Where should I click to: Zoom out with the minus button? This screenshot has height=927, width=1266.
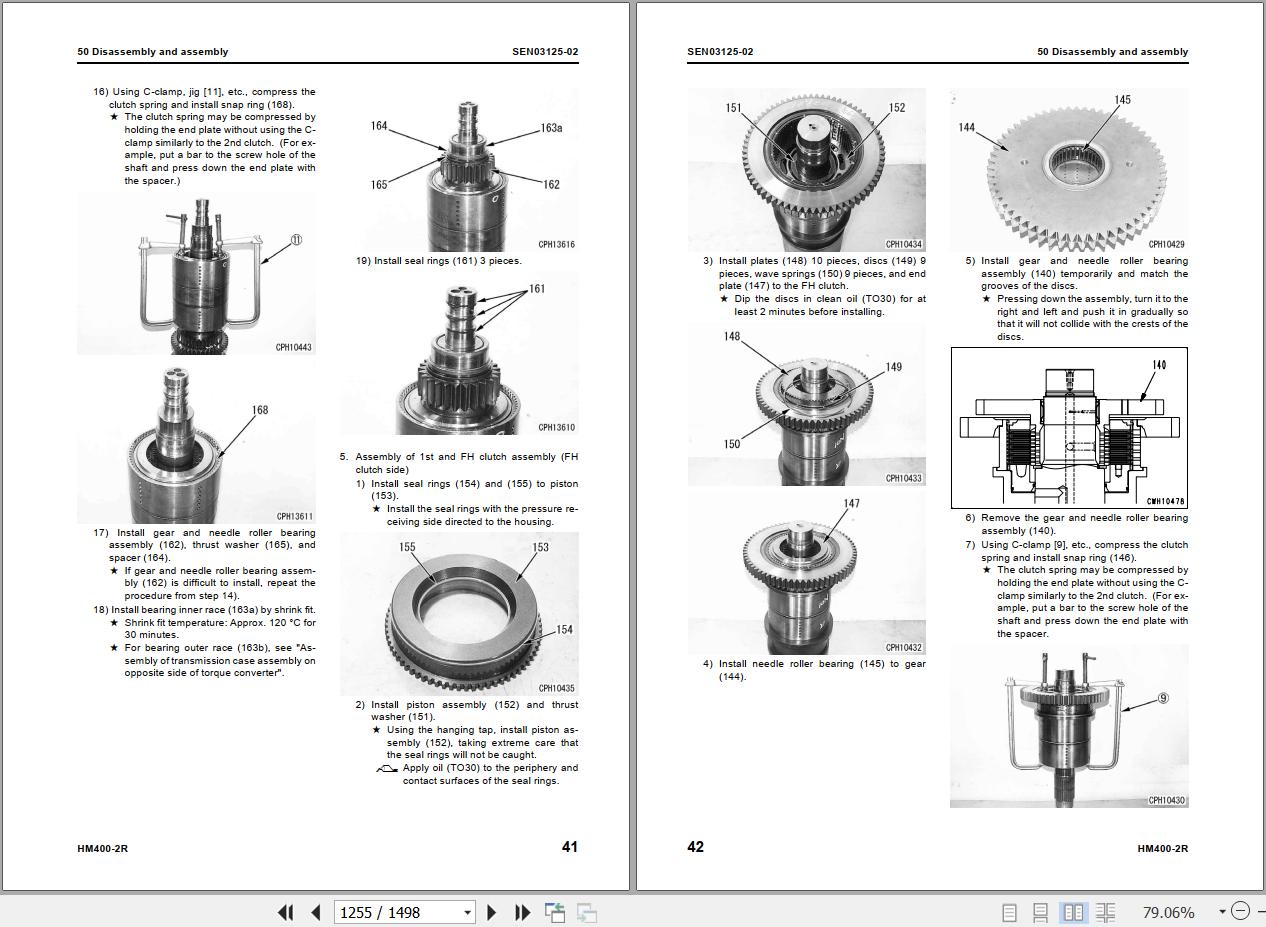click(x=1241, y=911)
